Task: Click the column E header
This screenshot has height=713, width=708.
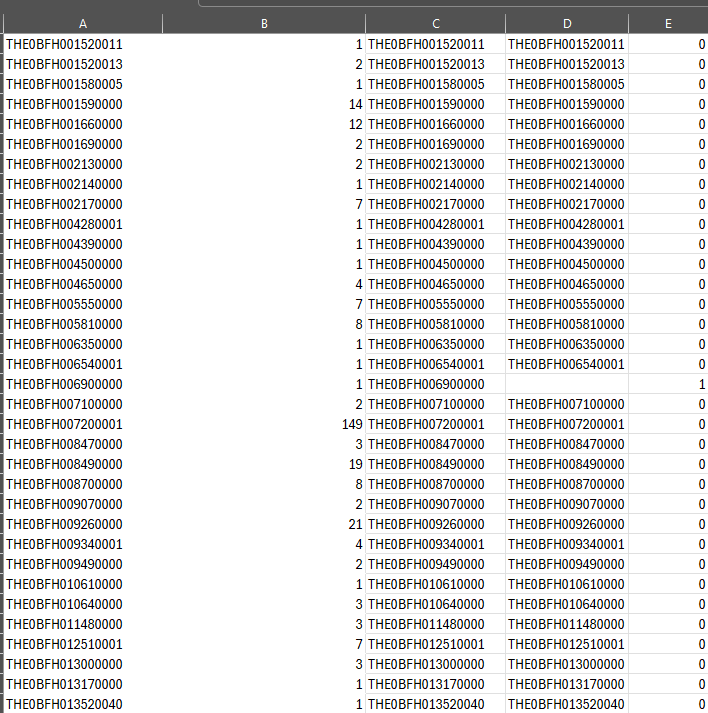Action: (668, 23)
